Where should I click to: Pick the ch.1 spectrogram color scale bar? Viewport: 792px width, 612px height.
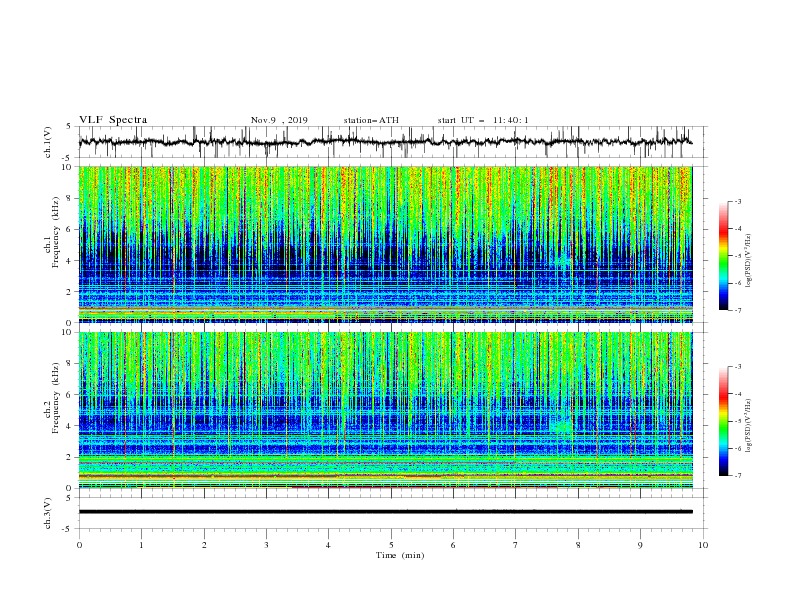click(724, 256)
